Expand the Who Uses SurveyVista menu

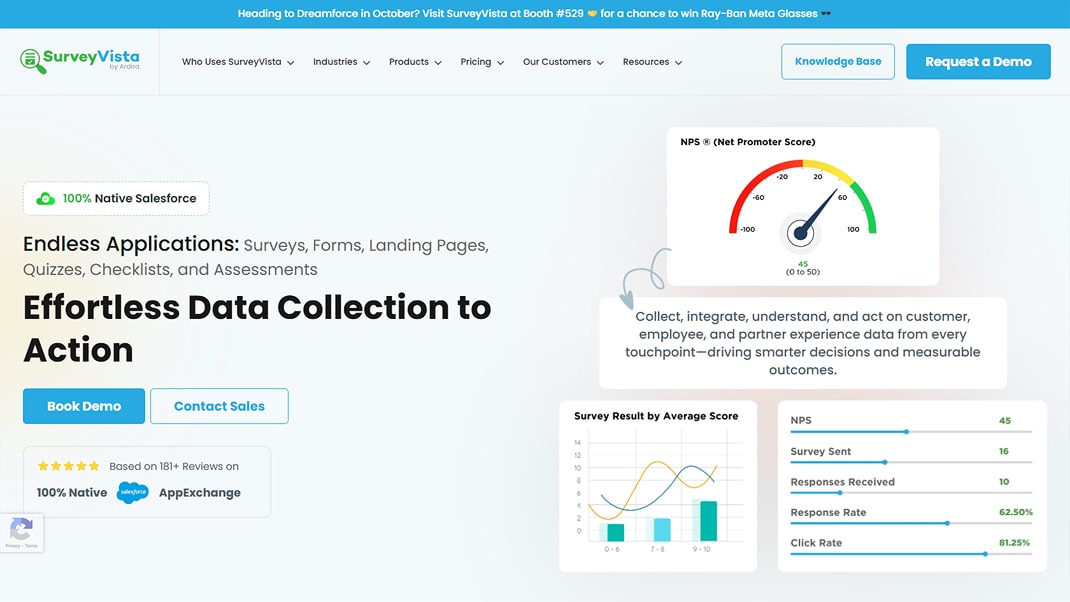point(237,62)
